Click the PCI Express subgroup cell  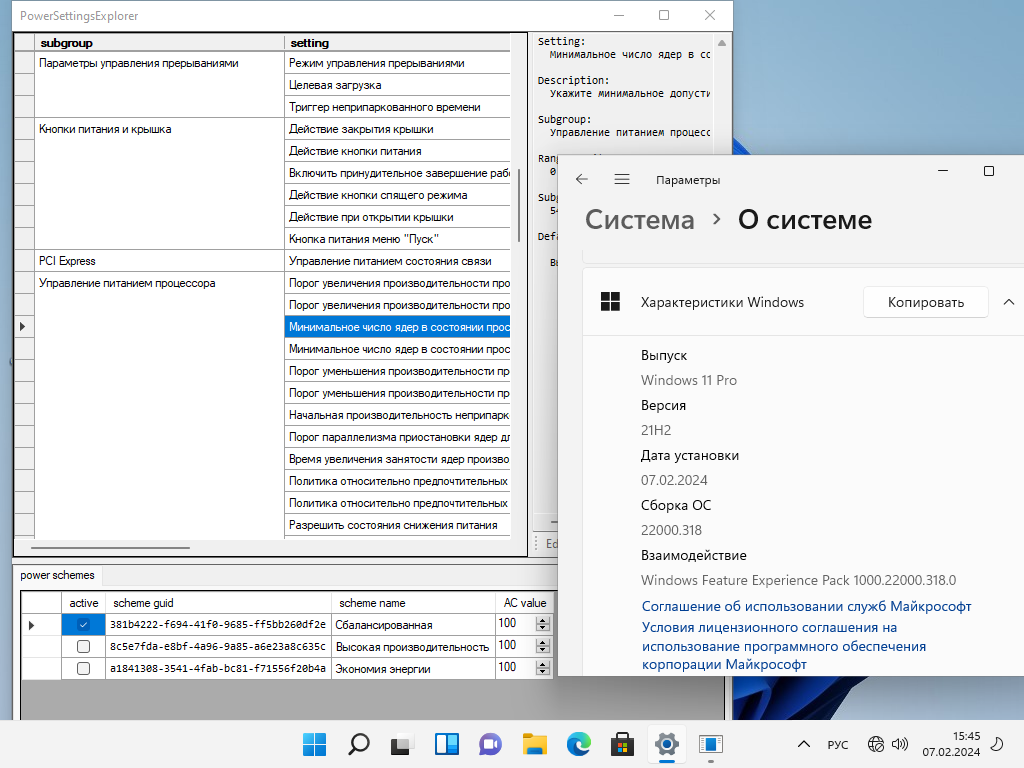pos(159,261)
